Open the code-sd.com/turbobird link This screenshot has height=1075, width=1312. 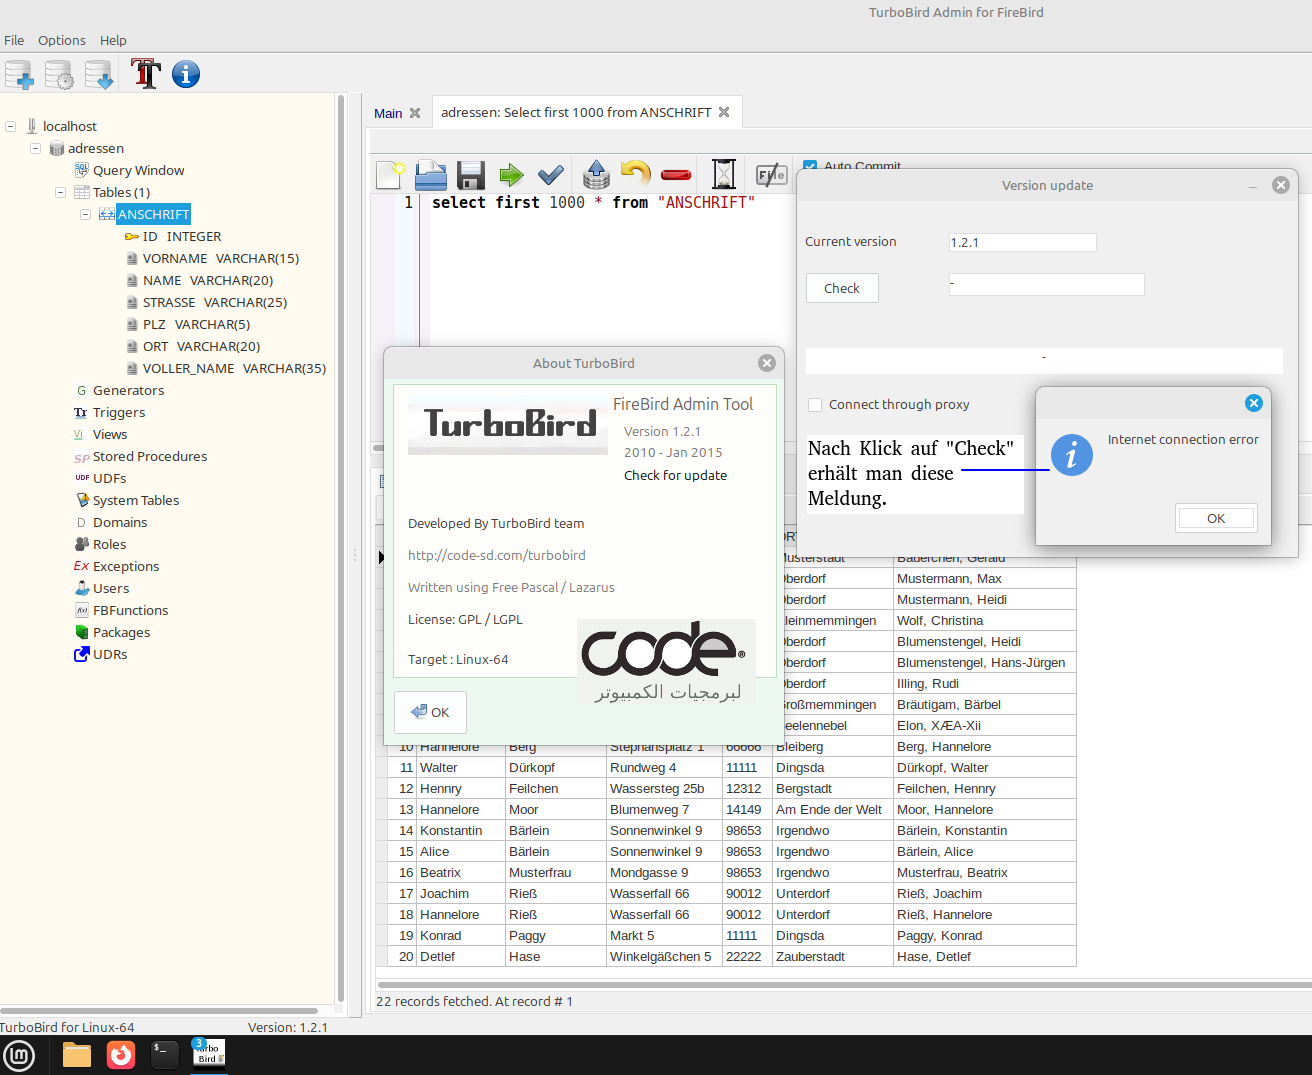(497, 556)
